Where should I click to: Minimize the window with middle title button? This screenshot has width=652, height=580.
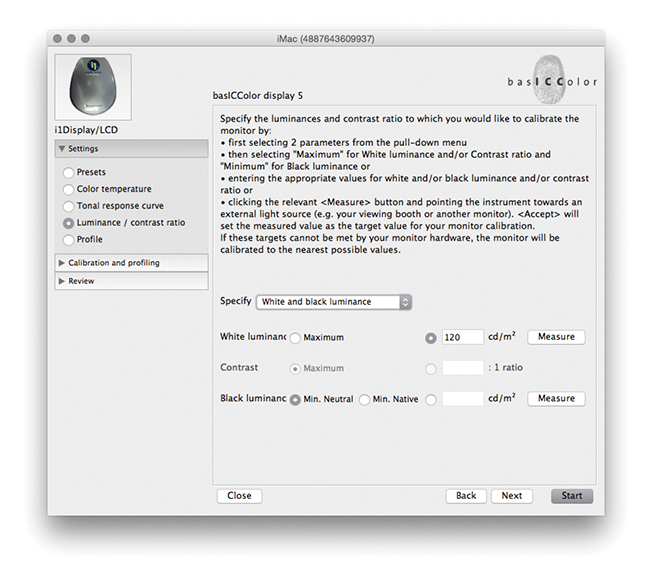pyautogui.click(x=72, y=39)
